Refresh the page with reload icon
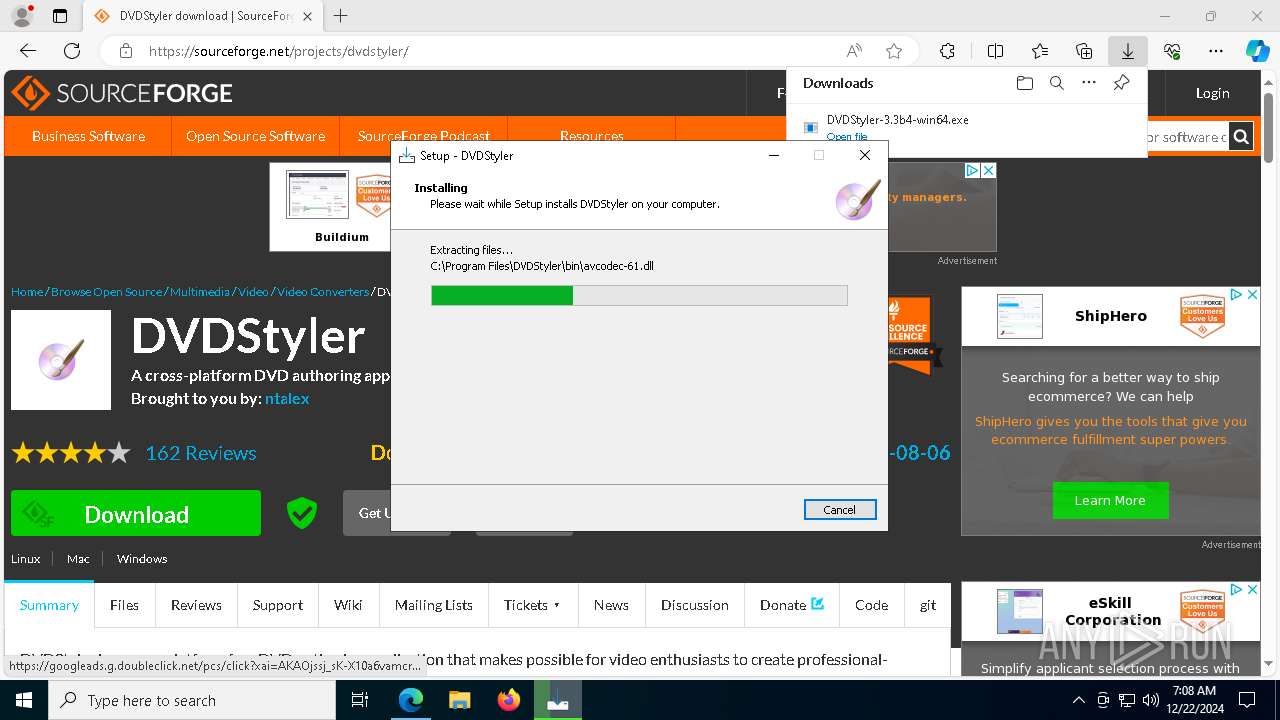Image resolution: width=1280 pixels, height=720 pixels. (72, 51)
